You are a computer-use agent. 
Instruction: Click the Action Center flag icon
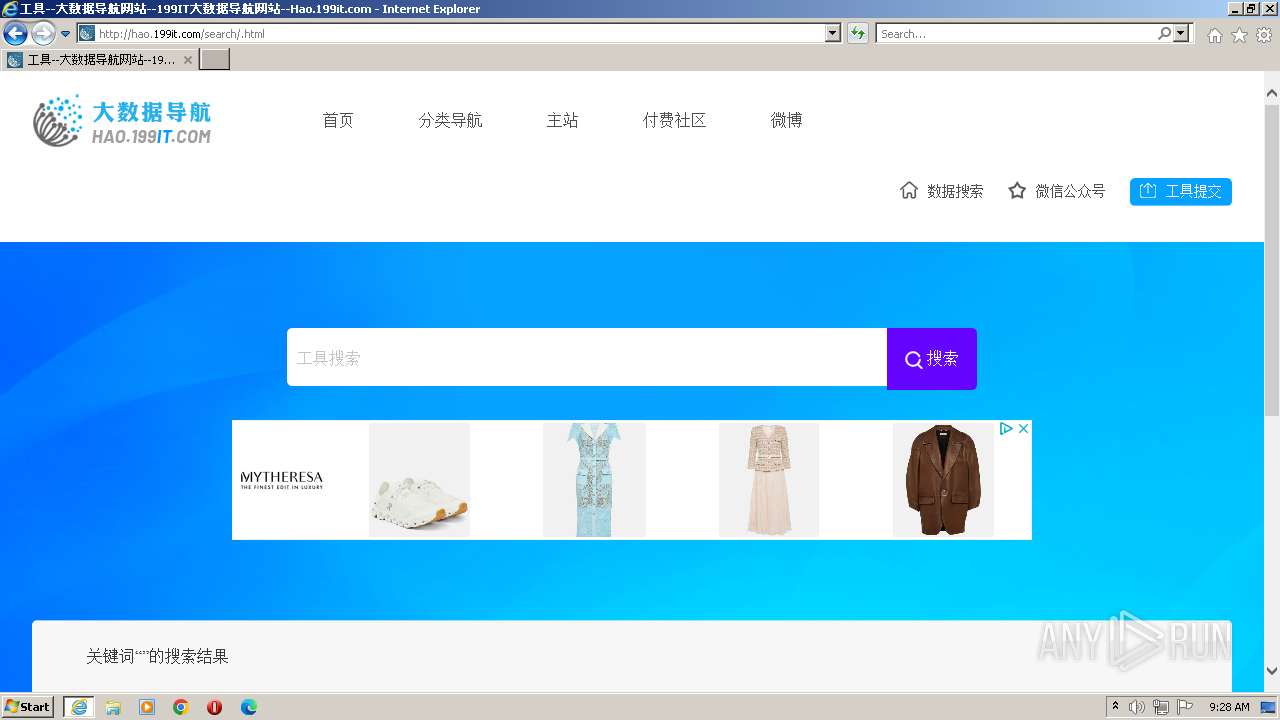pyautogui.click(x=1185, y=707)
